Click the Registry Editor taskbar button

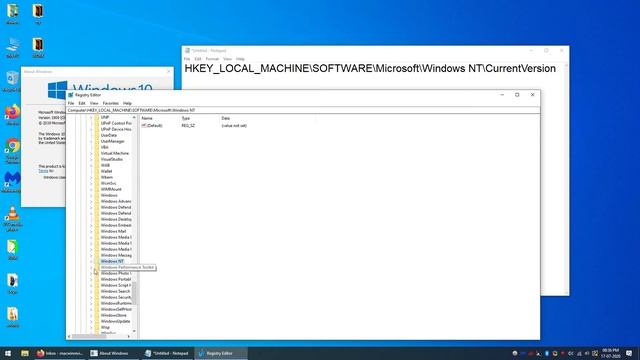tap(220, 353)
